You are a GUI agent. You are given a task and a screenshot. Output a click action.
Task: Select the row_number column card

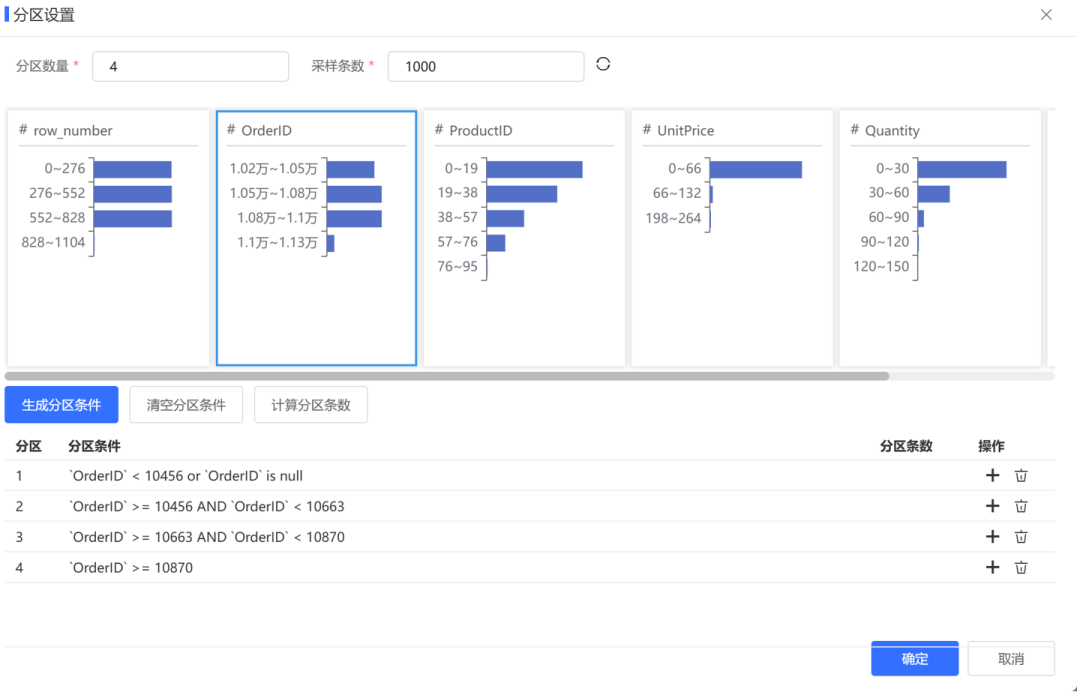click(108, 238)
